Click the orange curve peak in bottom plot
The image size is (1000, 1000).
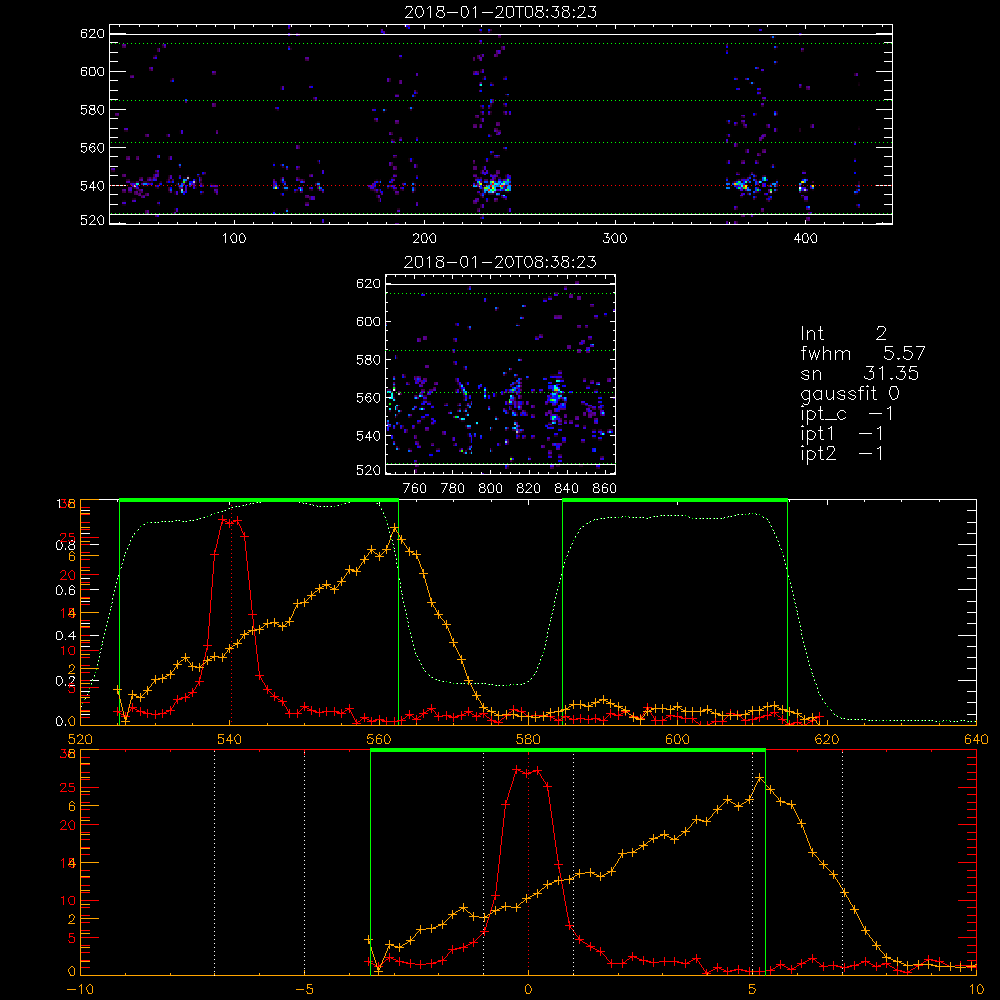tap(760, 777)
